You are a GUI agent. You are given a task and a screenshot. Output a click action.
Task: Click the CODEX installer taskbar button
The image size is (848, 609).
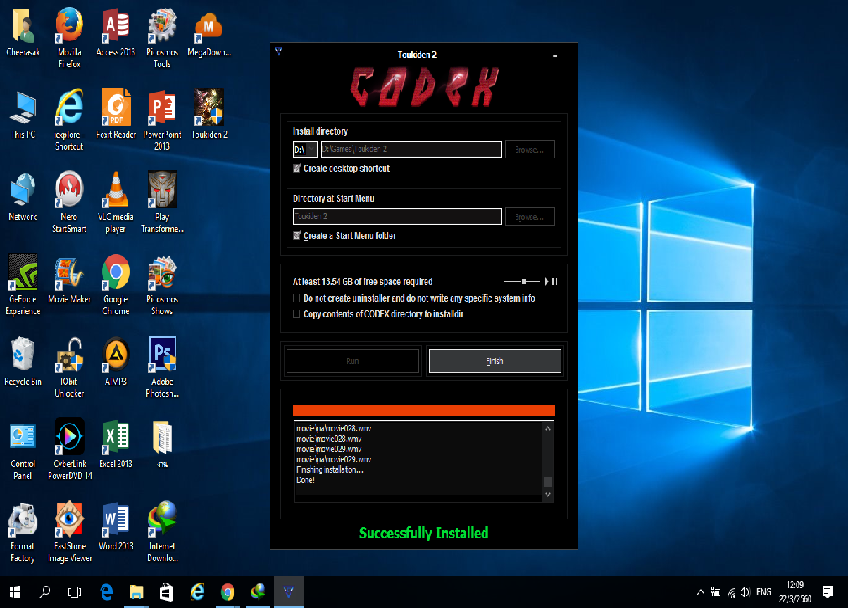[288, 592]
